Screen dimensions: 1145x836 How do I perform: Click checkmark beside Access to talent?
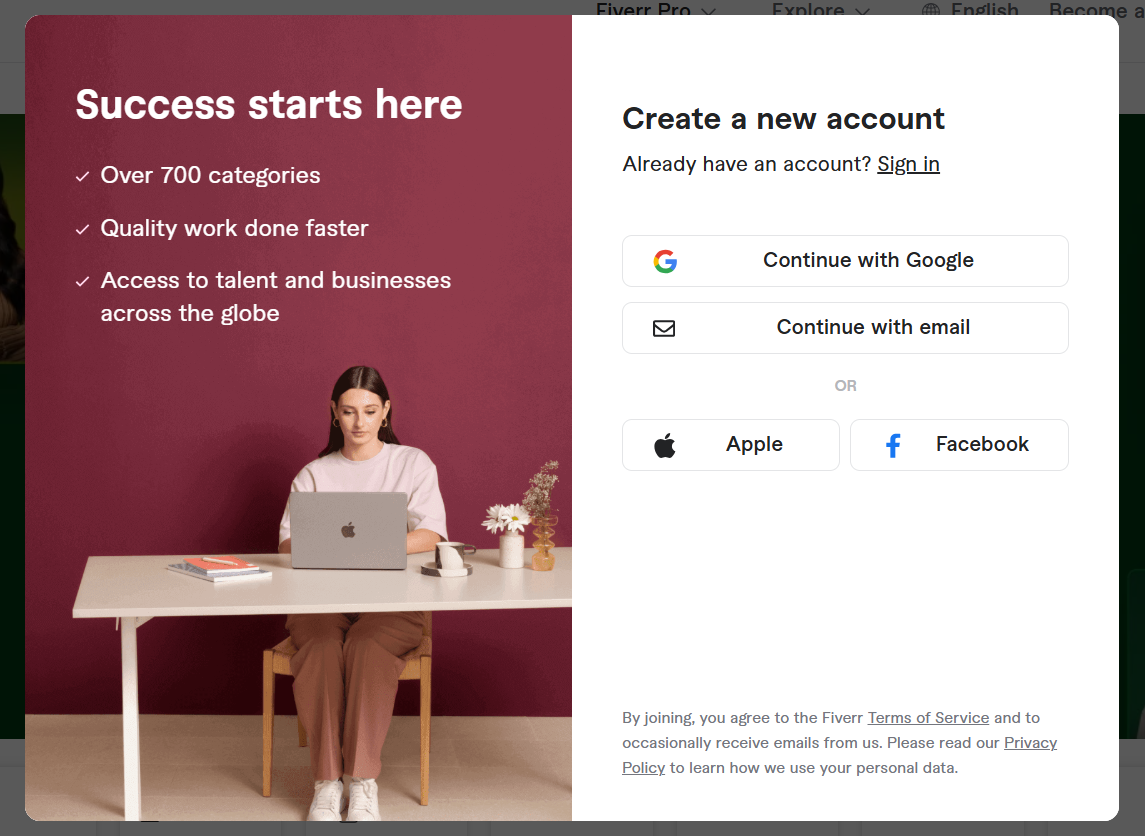[83, 282]
